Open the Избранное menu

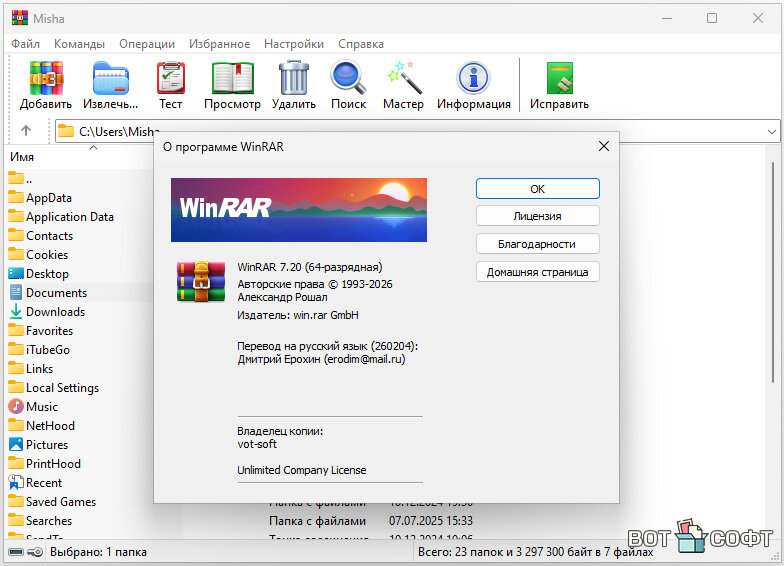coord(219,44)
